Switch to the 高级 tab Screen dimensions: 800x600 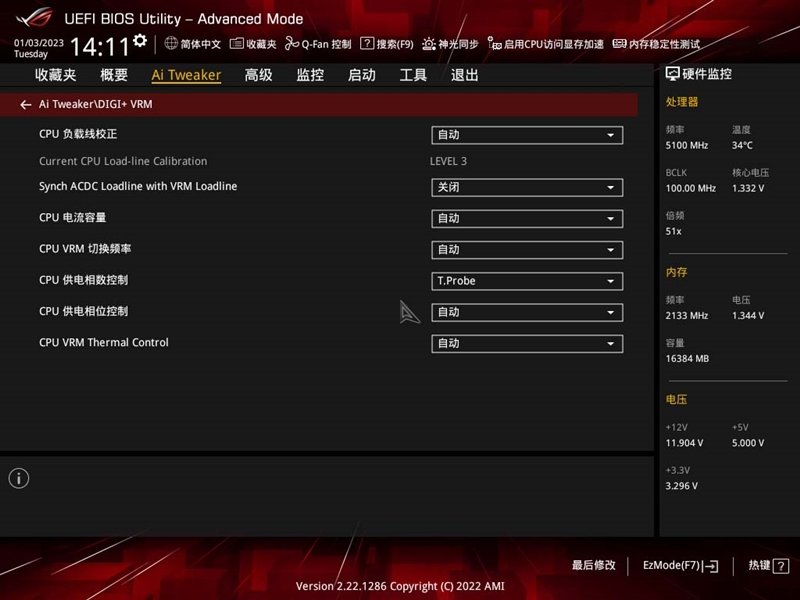pos(258,75)
